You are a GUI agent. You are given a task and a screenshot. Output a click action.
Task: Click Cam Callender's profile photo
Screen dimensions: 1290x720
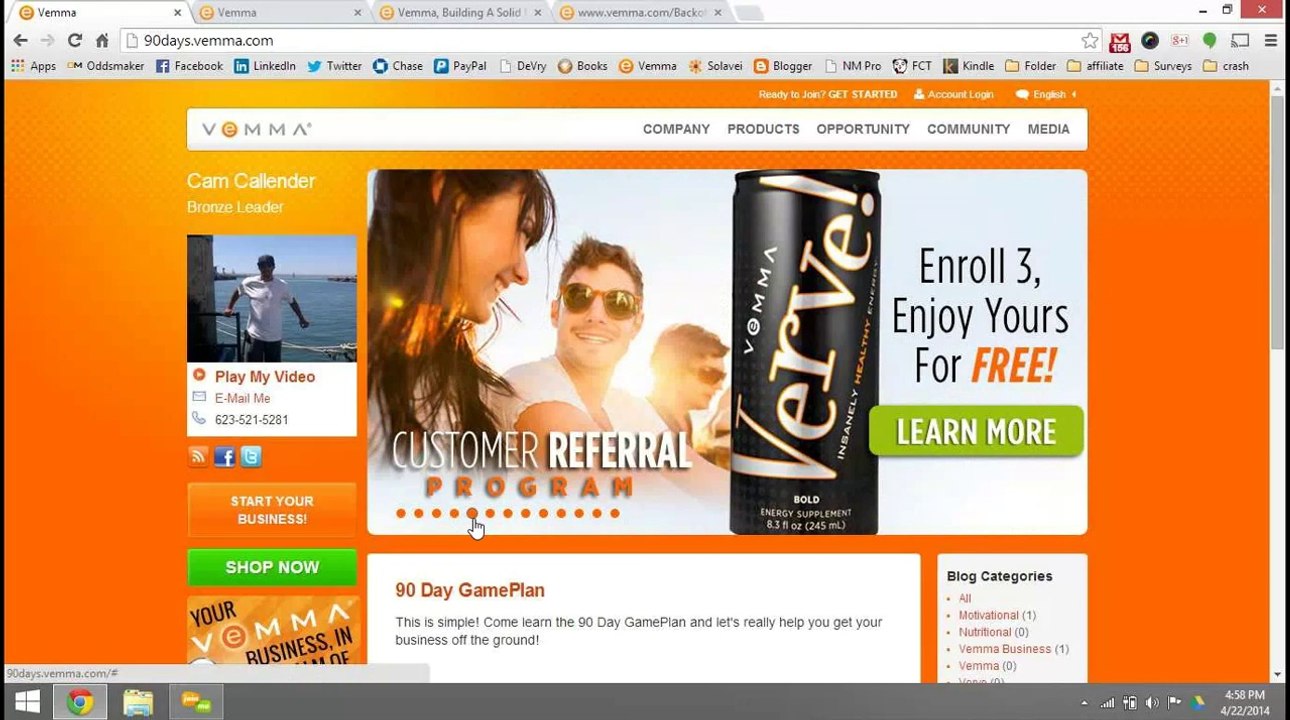point(272,298)
